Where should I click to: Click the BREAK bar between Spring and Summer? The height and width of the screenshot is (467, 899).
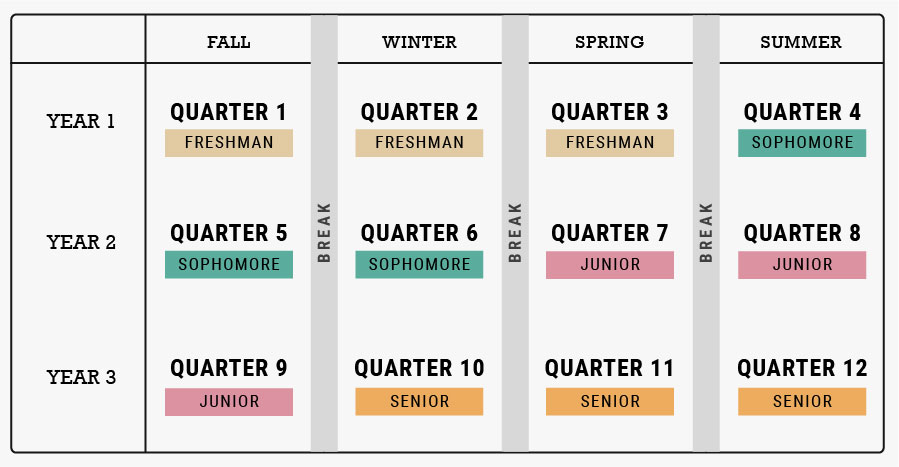pos(706,233)
